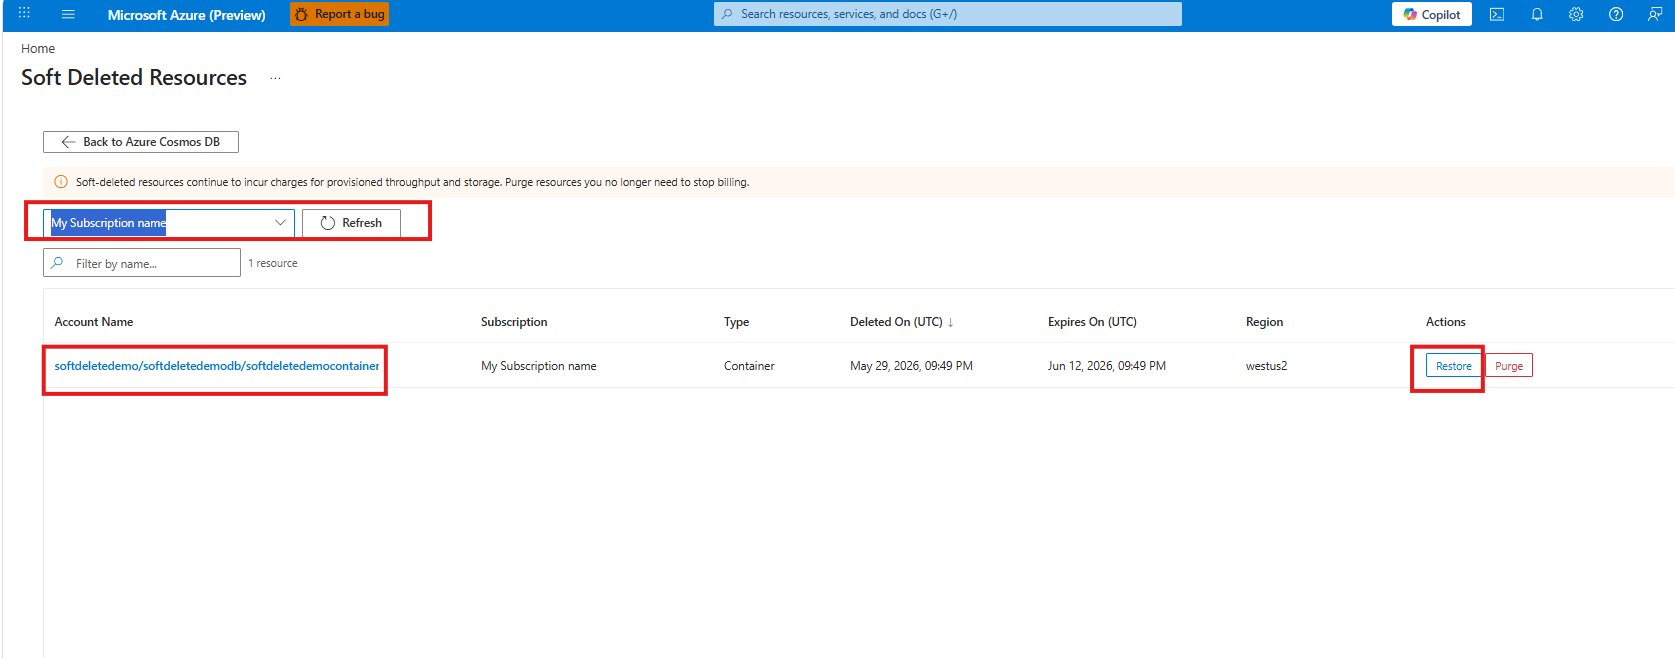1675x658 pixels.
Task: Go to the Home breadcrumb
Action: [38, 48]
